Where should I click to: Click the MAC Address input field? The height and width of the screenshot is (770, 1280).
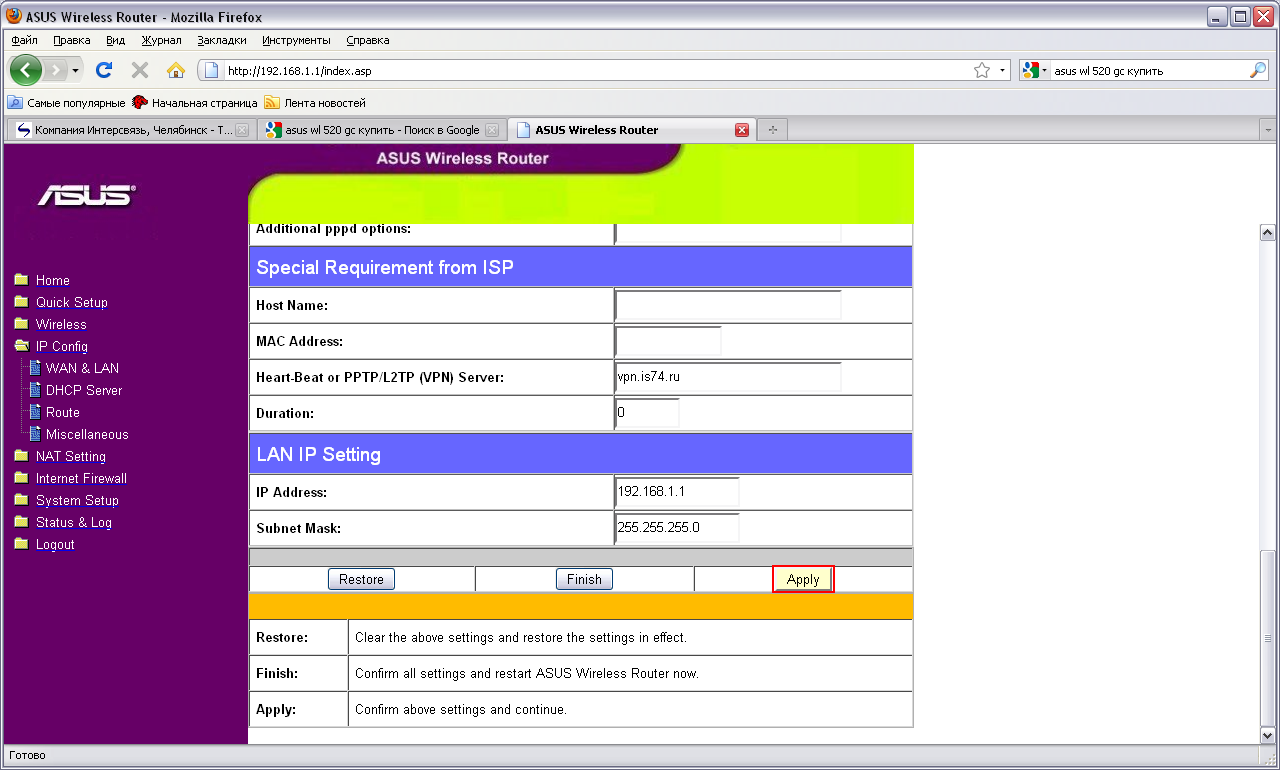668,341
